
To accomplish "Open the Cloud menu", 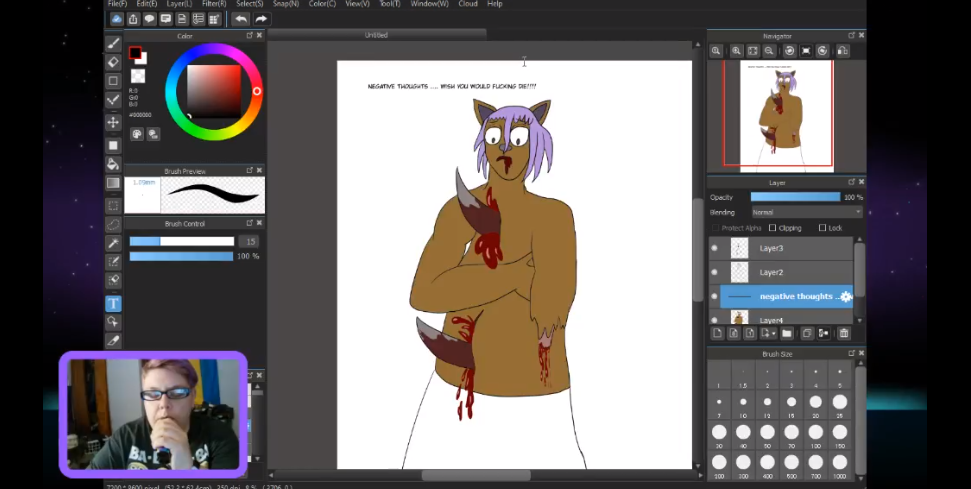I will coord(468,4).
